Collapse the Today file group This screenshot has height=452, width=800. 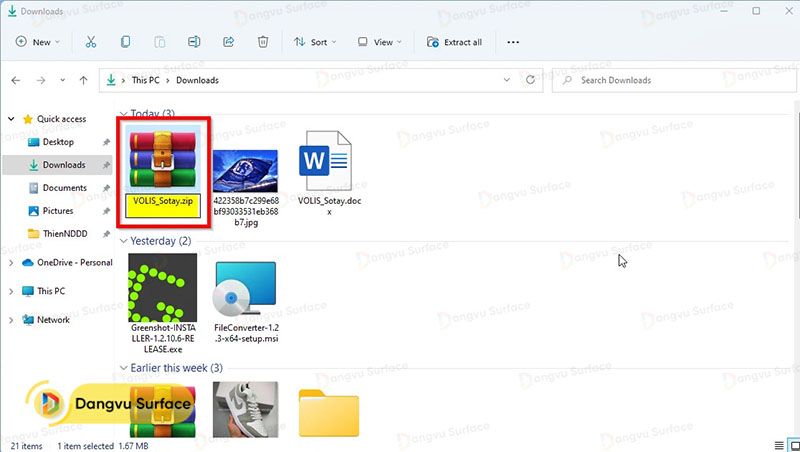pyautogui.click(x=124, y=113)
